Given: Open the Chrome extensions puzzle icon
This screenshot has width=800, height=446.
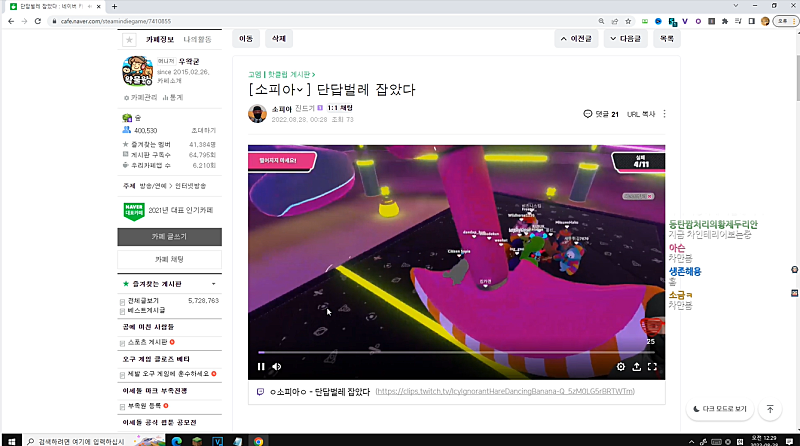Looking at the screenshot, I should (x=724, y=21).
